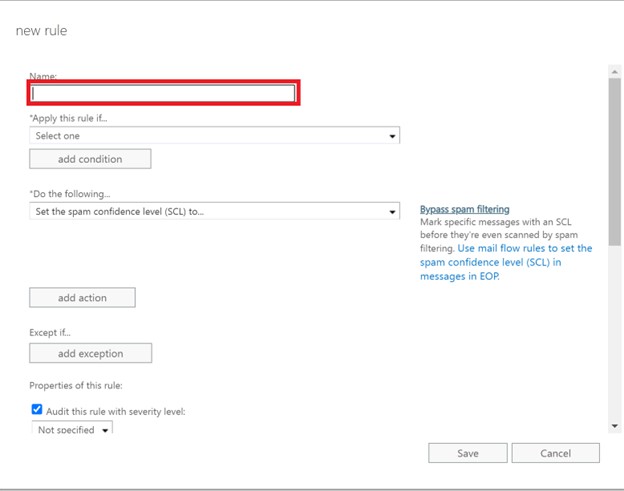The width and height of the screenshot is (624, 491).
Task: Click the empty scrollbar track below the thumb
Action: 614,332
